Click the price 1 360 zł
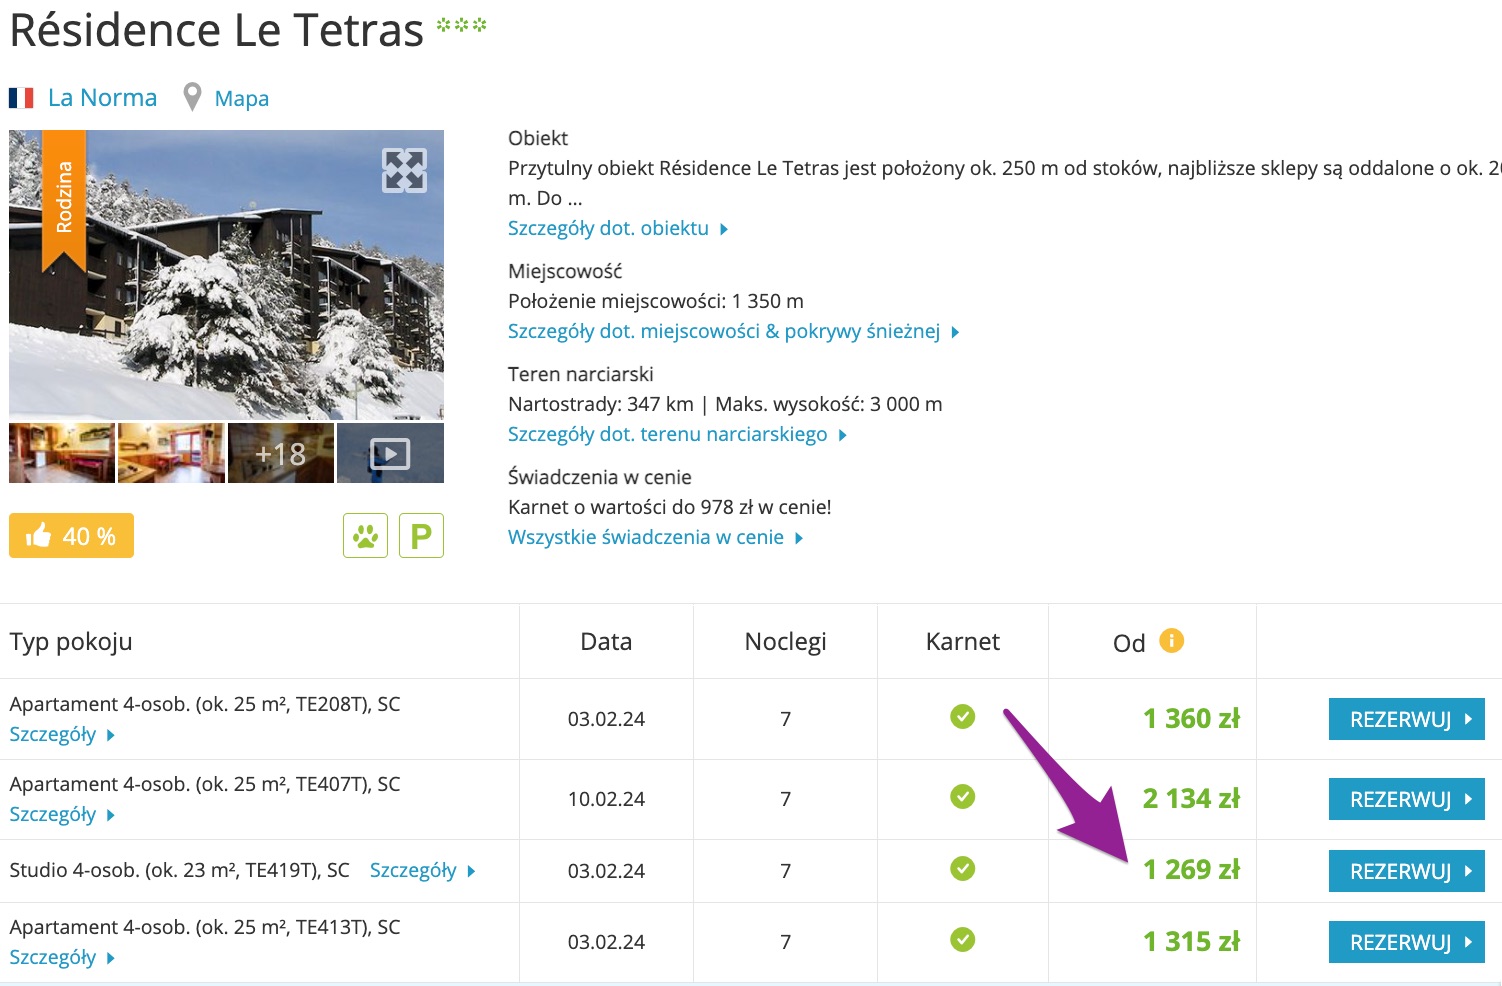Screen dimensions: 1502x986 tap(1191, 718)
